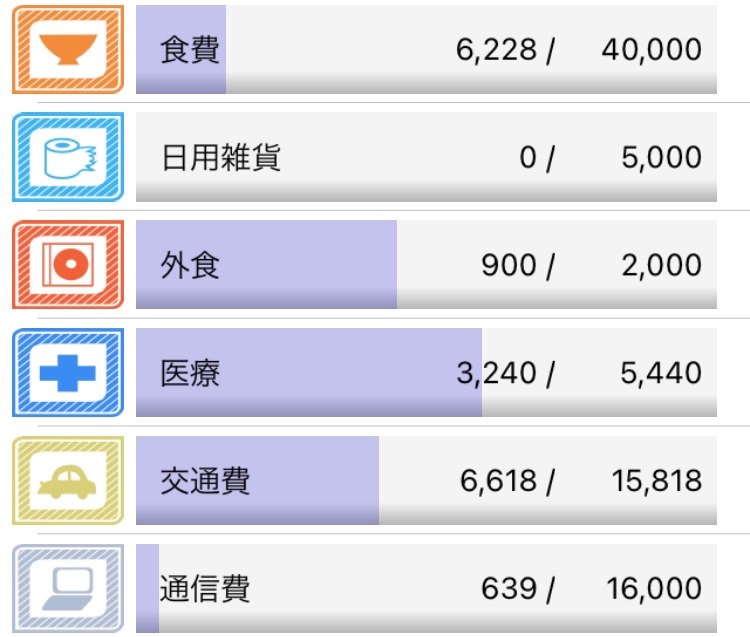Tap the 5,000 sundries budget amount

(x=662, y=157)
